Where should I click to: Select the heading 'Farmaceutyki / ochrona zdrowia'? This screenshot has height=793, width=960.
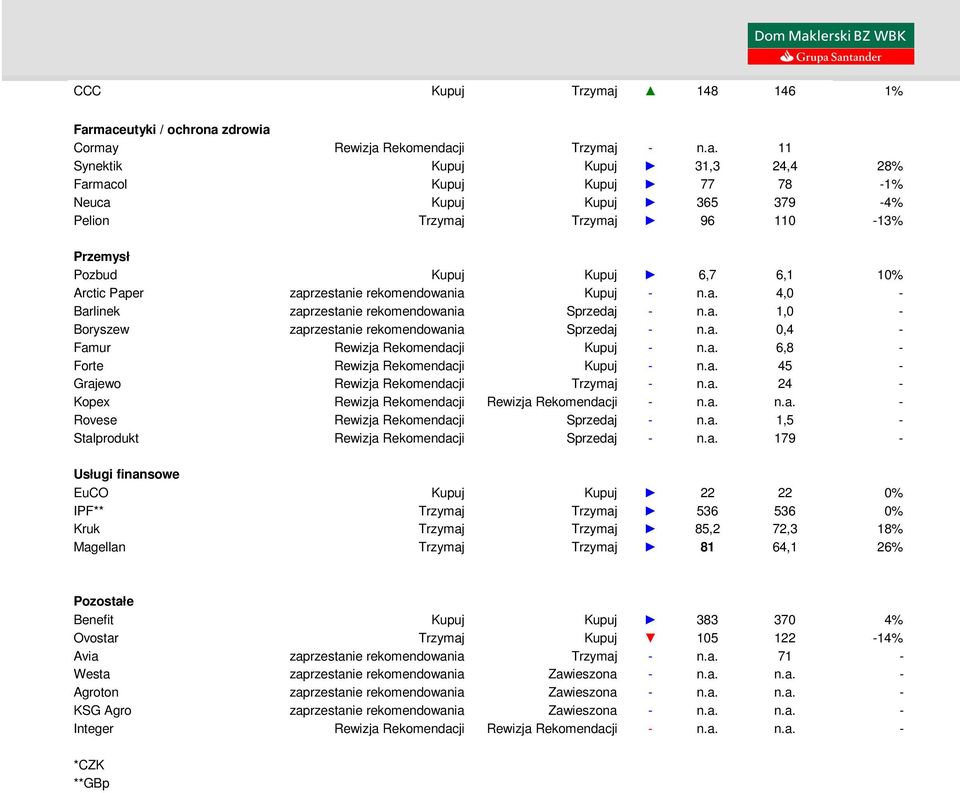point(171,130)
